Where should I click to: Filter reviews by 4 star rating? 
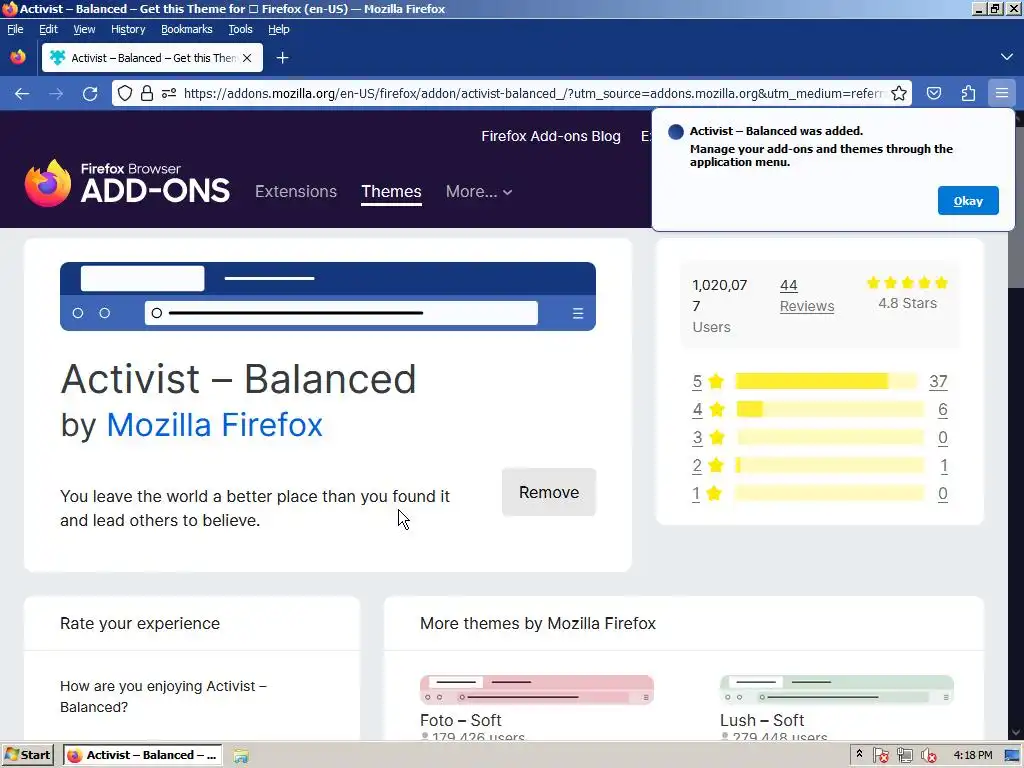(x=709, y=409)
